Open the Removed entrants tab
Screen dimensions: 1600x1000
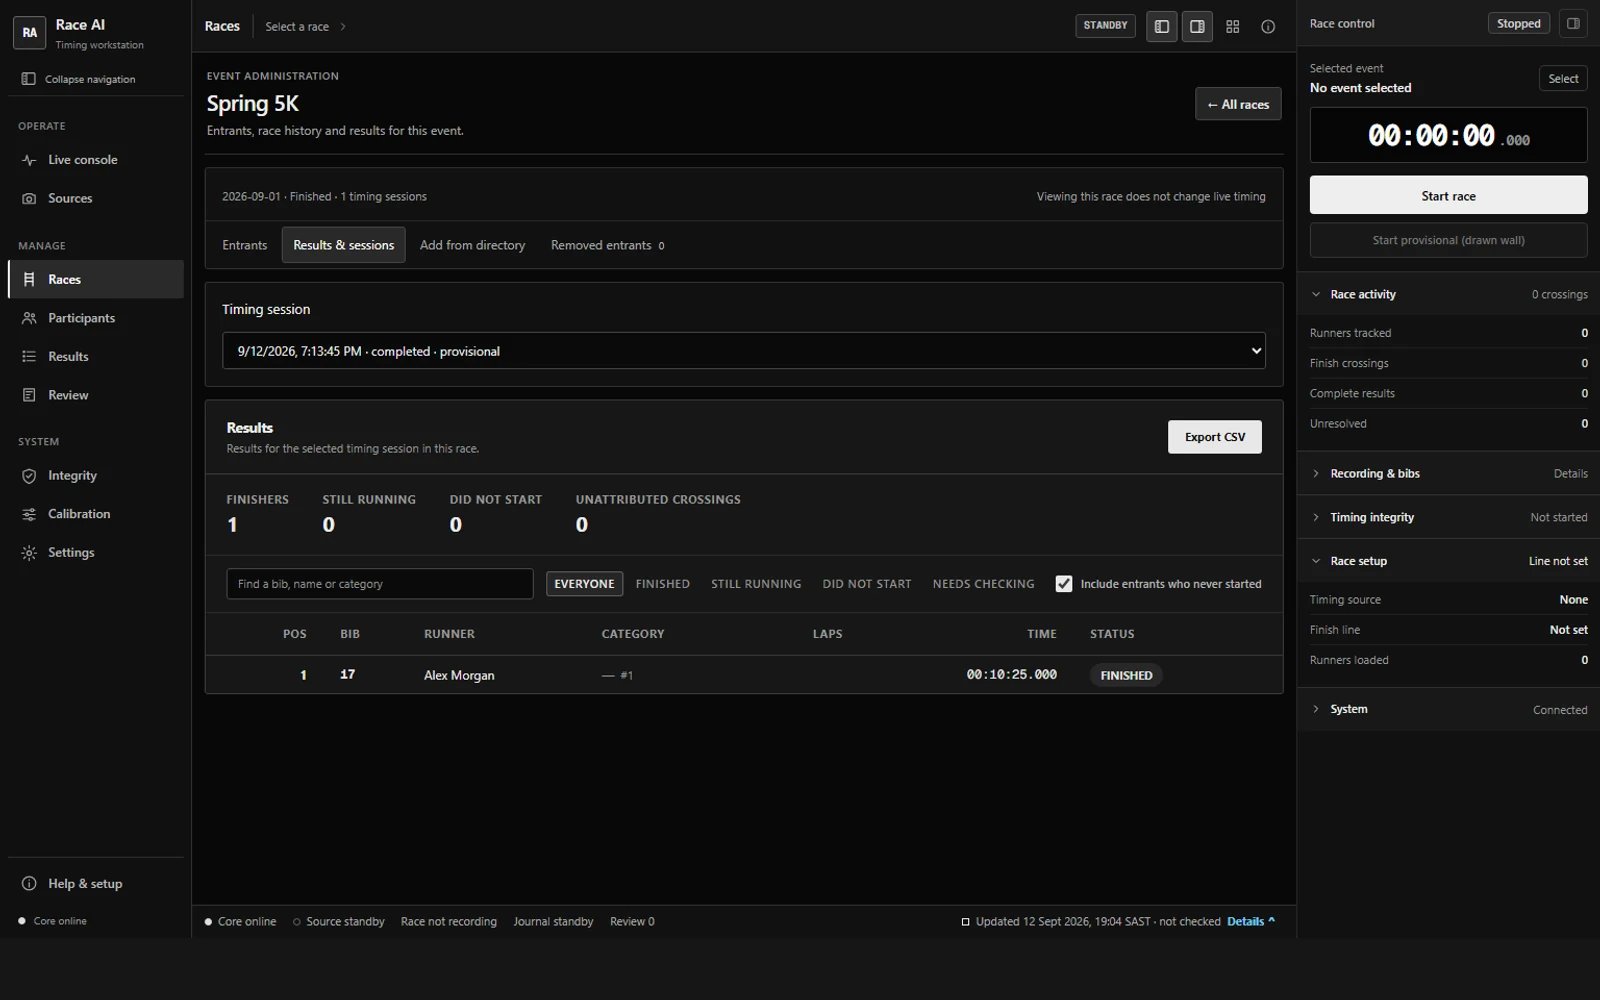click(x=607, y=246)
